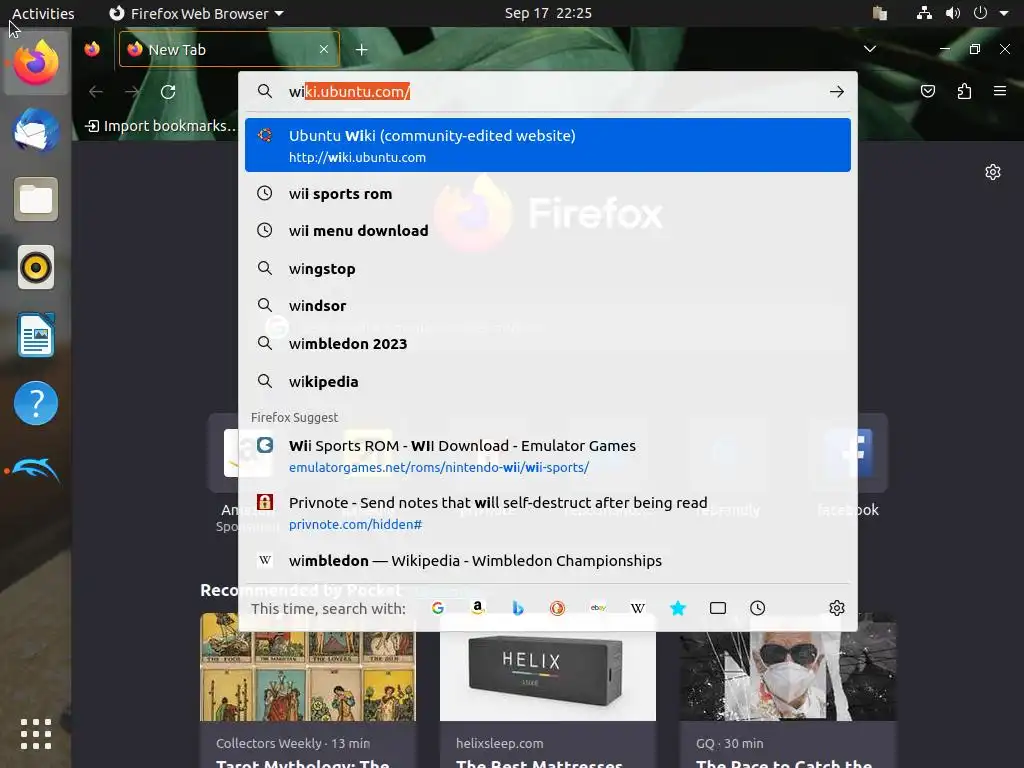Search with Wikipedia this time
This screenshot has width=1024, height=768.
tap(637, 608)
